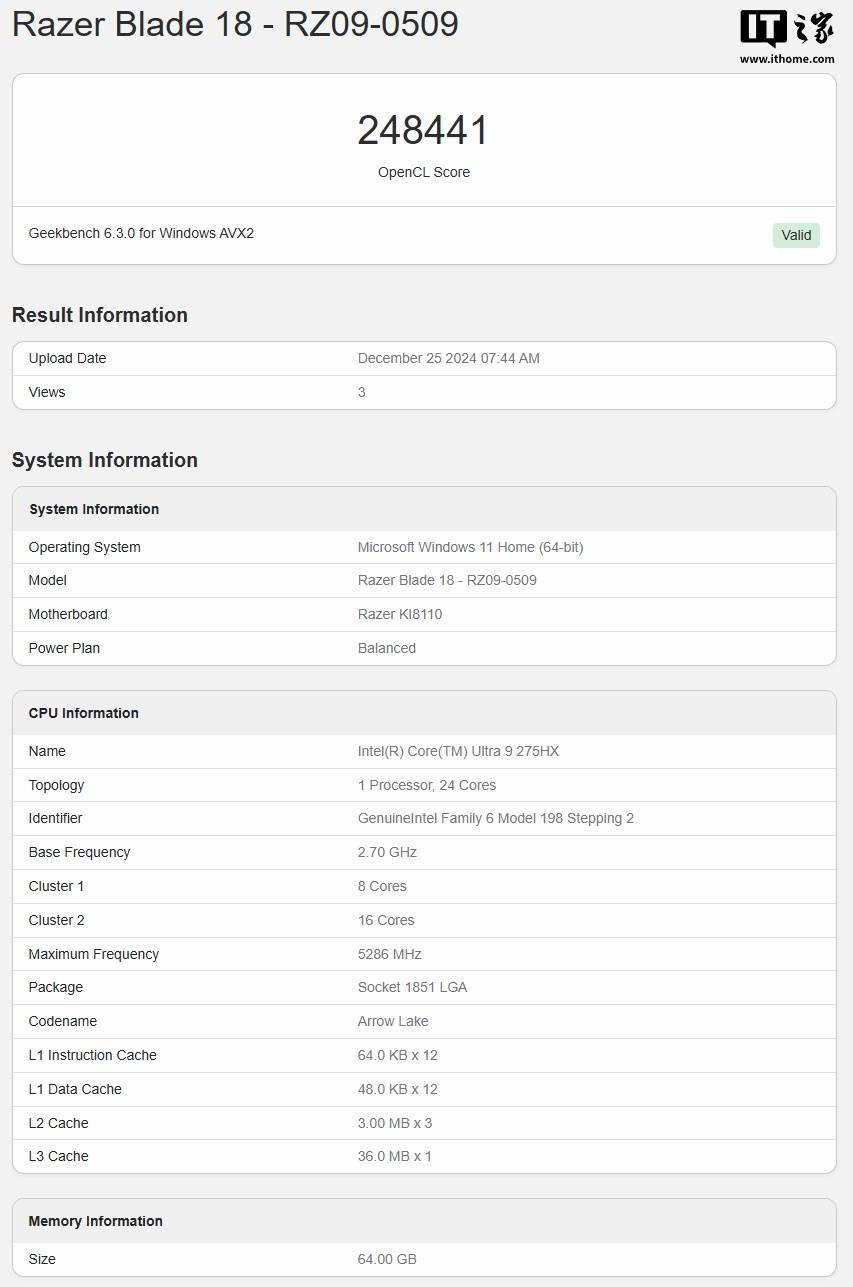Select the Model row's Razer Blade 18 value

click(x=447, y=580)
